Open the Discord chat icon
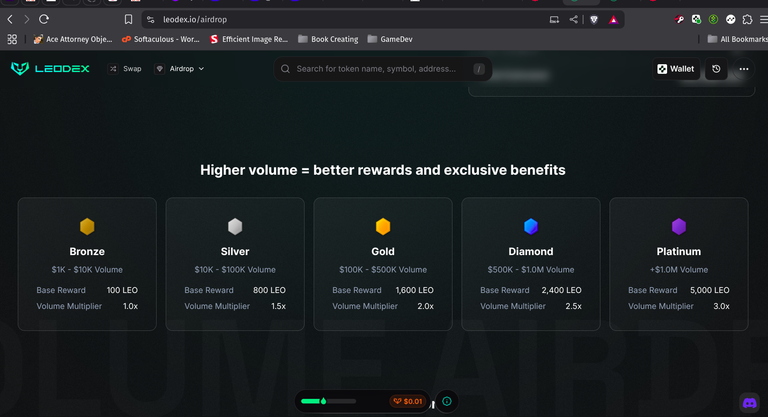This screenshot has height=417, width=768. (749, 403)
